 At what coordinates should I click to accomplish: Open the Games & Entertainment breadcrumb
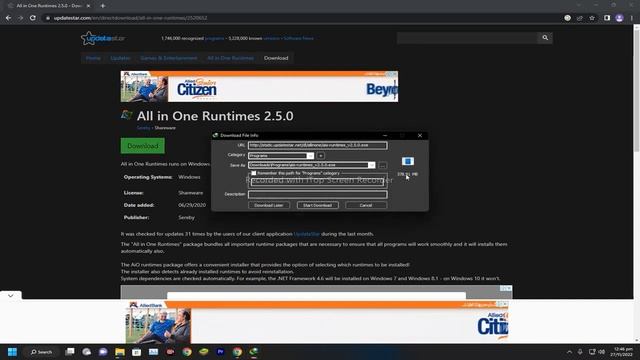[x=169, y=58]
